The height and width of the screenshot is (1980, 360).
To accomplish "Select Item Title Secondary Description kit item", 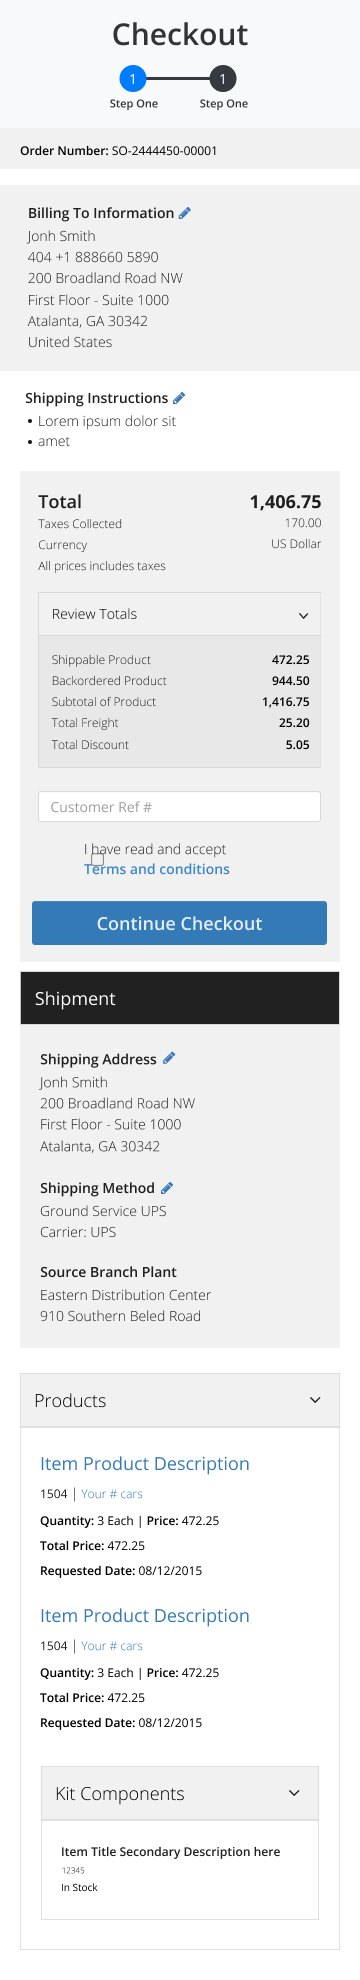I will pos(170,1852).
